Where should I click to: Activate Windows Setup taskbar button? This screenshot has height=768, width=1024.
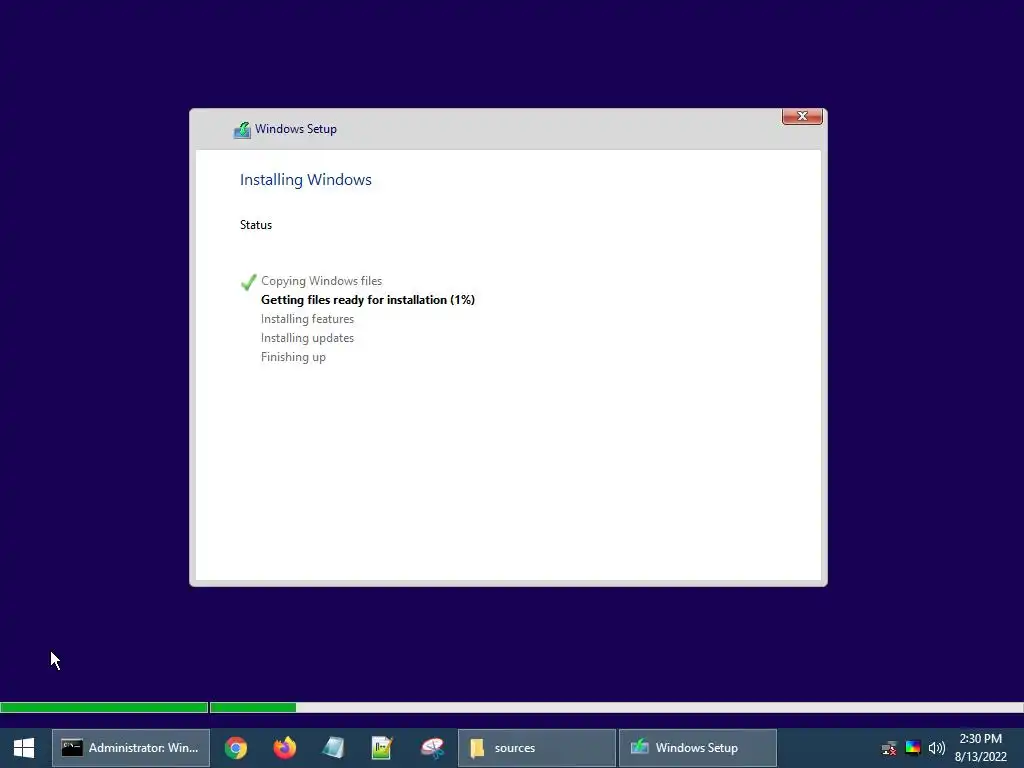(697, 748)
